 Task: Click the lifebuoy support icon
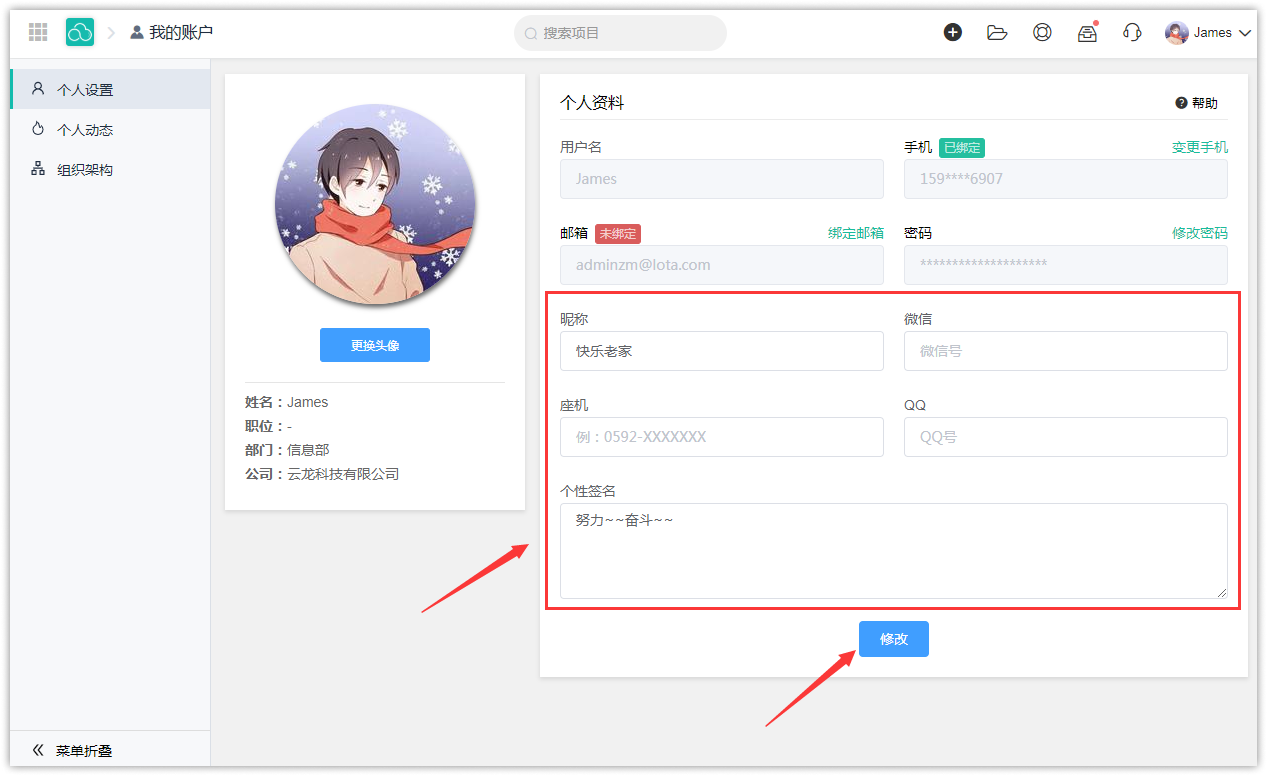(1042, 32)
